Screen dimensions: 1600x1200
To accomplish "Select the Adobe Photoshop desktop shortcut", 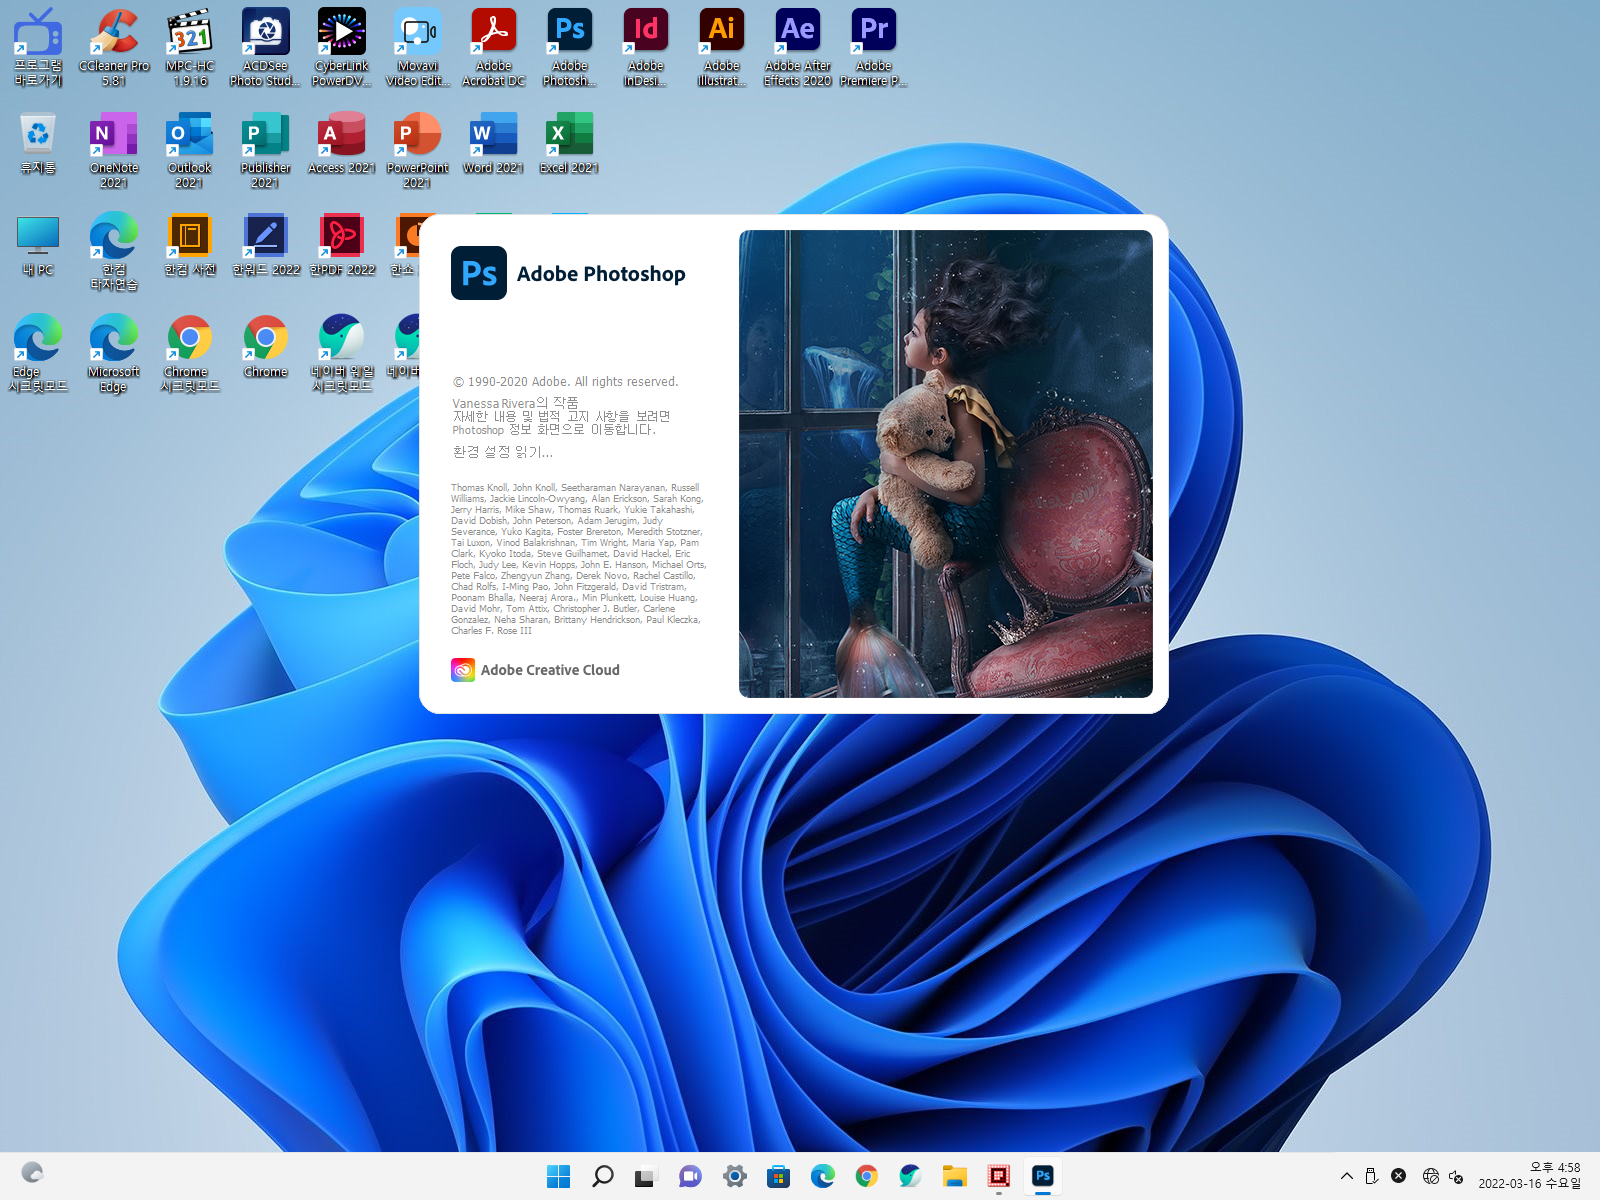I will [570, 47].
